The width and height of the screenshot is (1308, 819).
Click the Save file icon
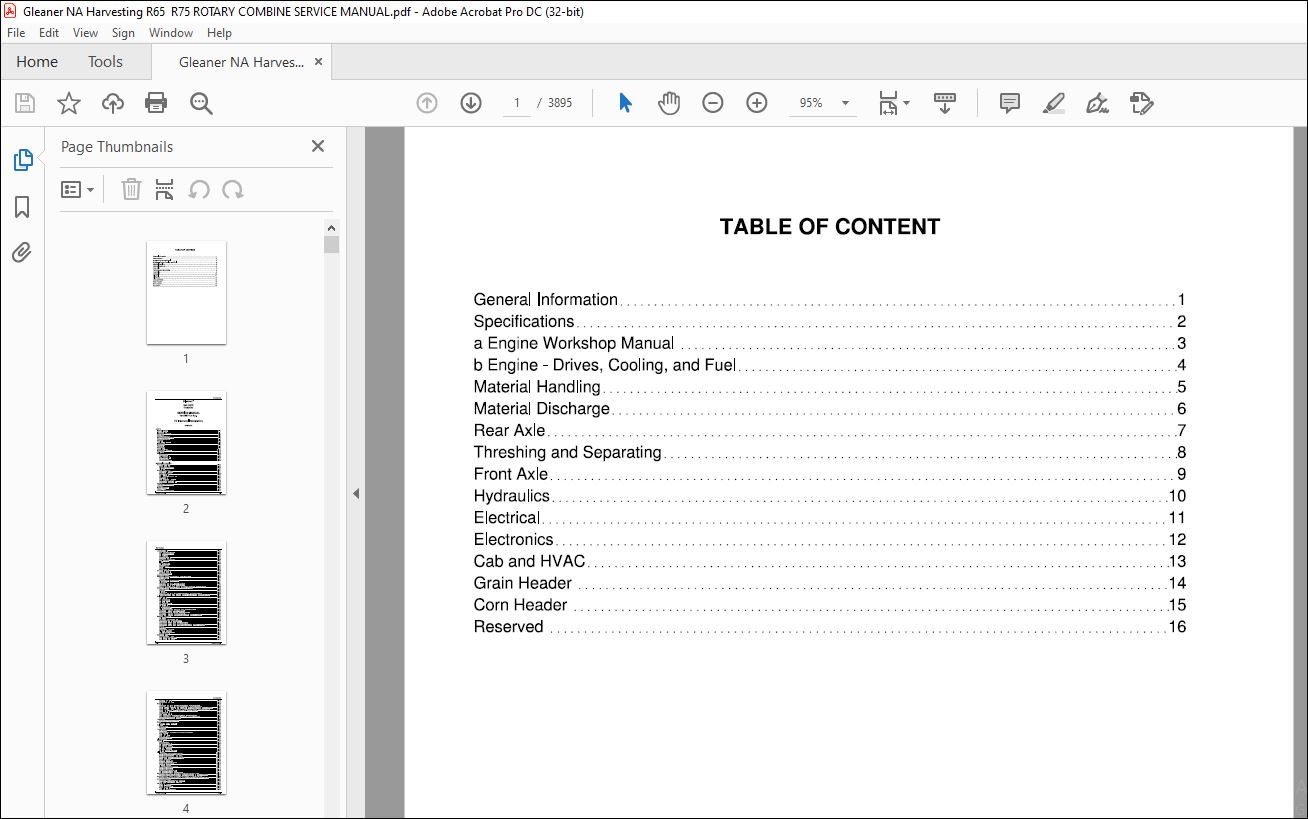(x=25, y=103)
